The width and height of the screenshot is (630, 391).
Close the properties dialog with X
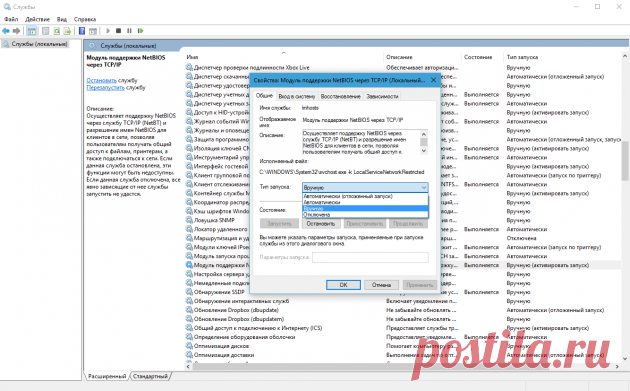point(434,80)
